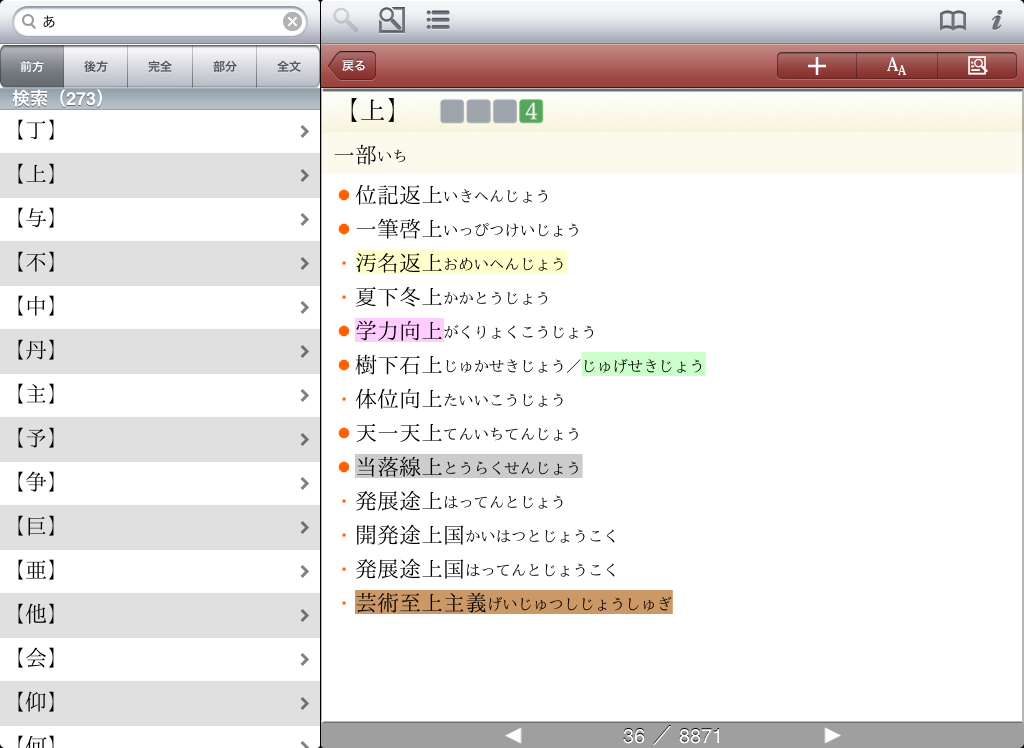This screenshot has height=748, width=1024.
Task: Open the bookmarks book icon
Action: coord(953,21)
